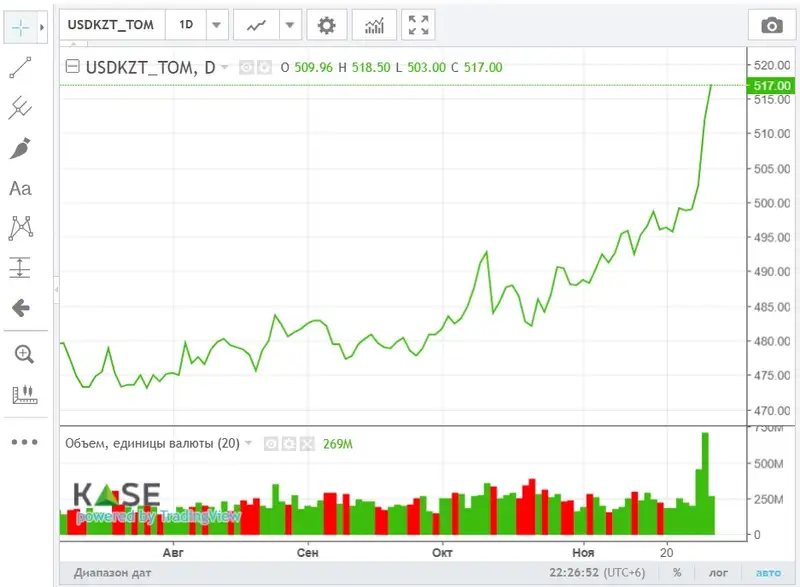Click the USDKZT_TOM symbol field
Image resolution: width=800 pixels, height=587 pixels.
point(110,25)
